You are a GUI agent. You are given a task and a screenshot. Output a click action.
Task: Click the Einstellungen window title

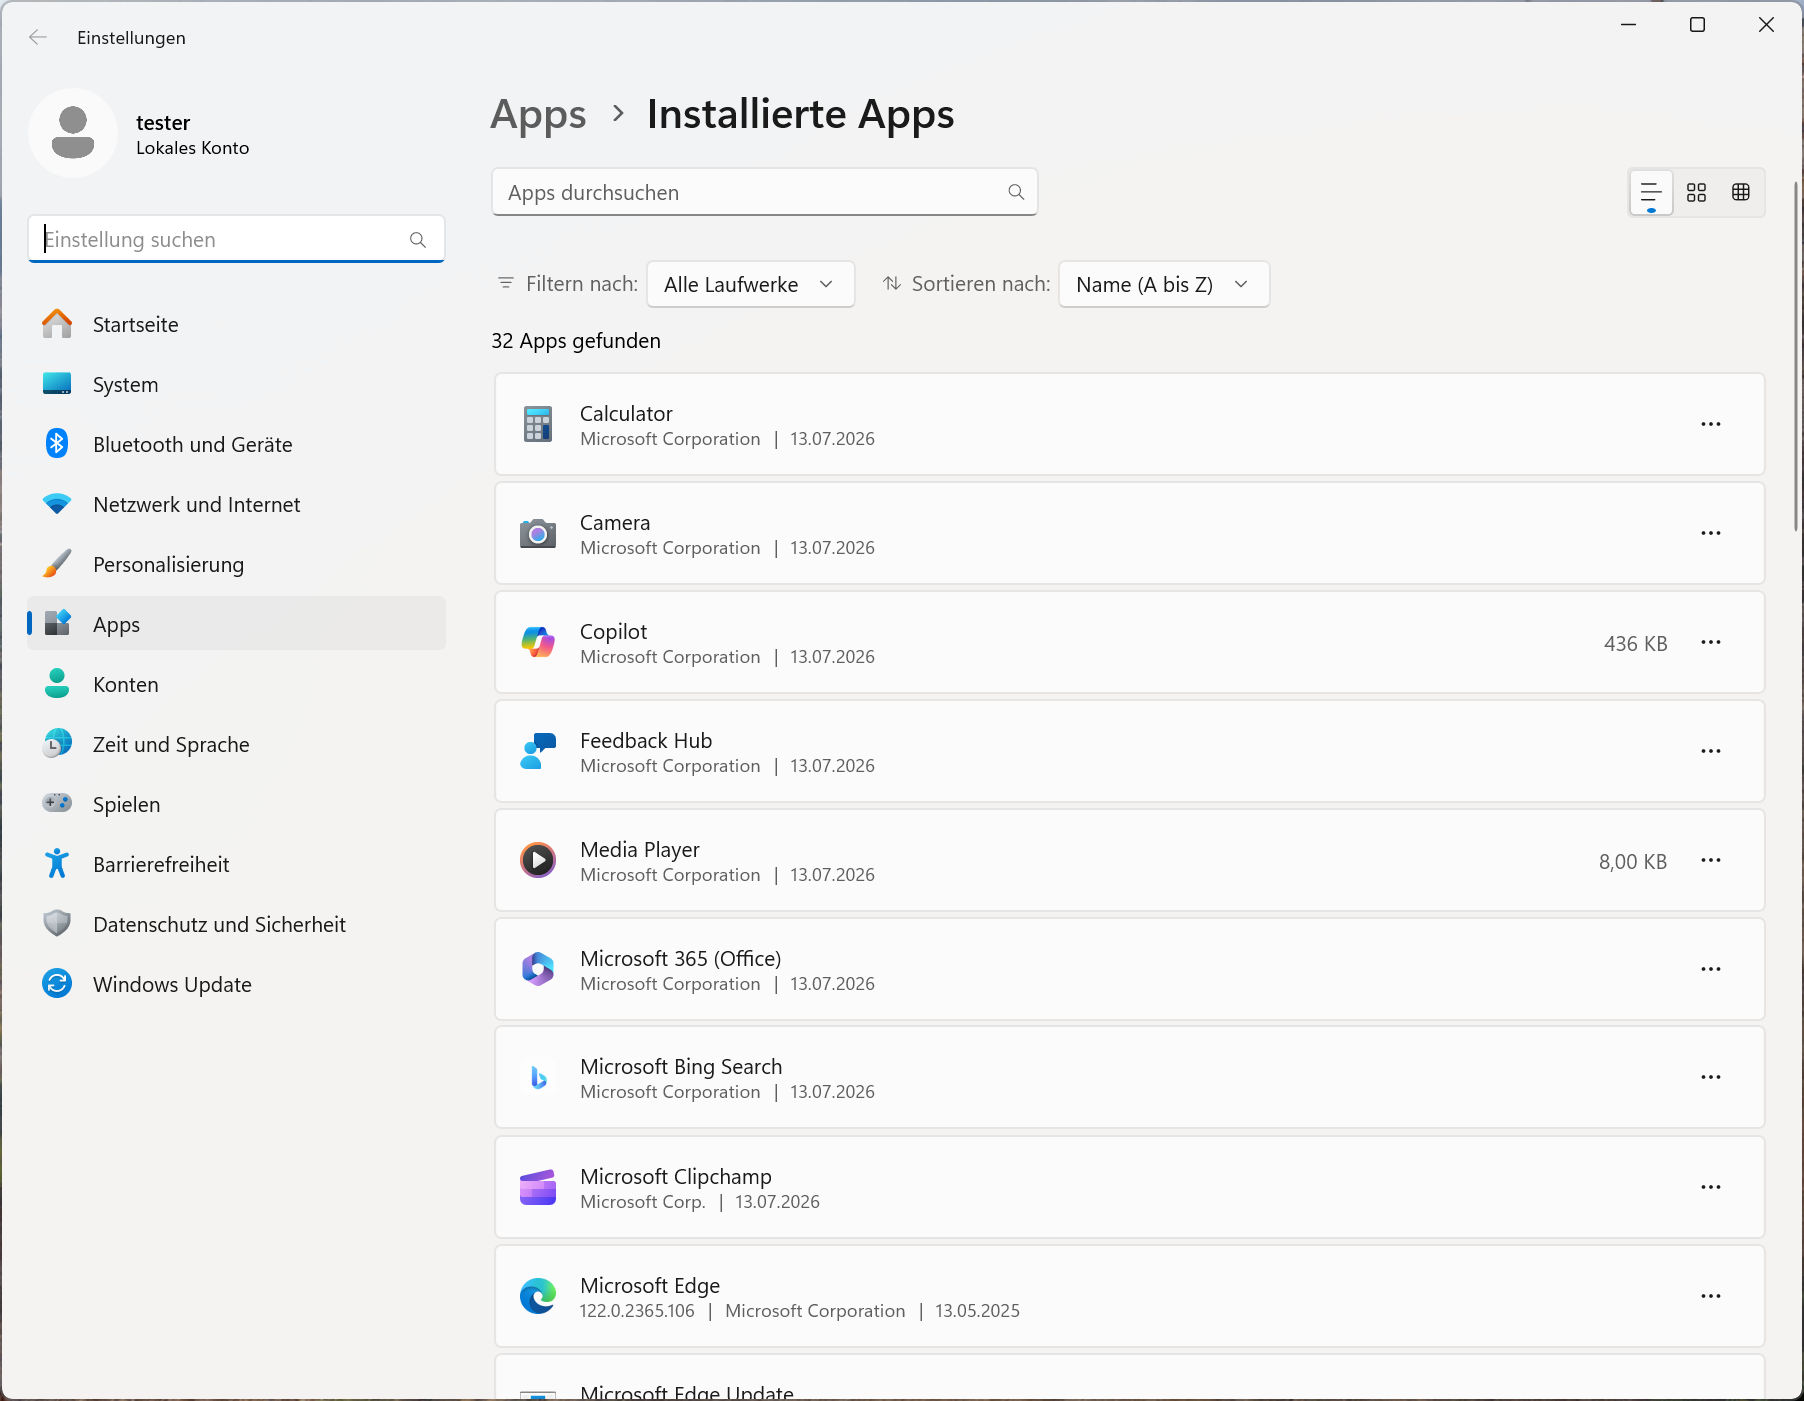coord(131,38)
